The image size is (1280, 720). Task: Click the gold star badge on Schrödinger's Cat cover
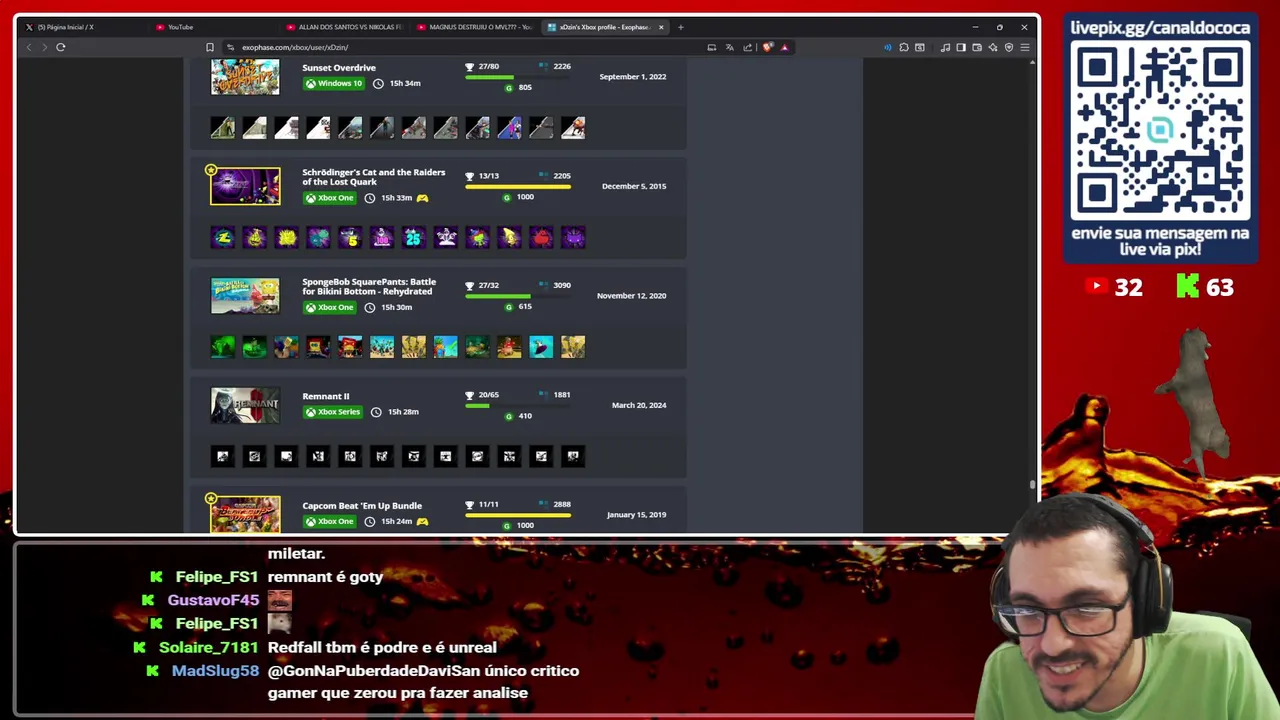pos(211,170)
